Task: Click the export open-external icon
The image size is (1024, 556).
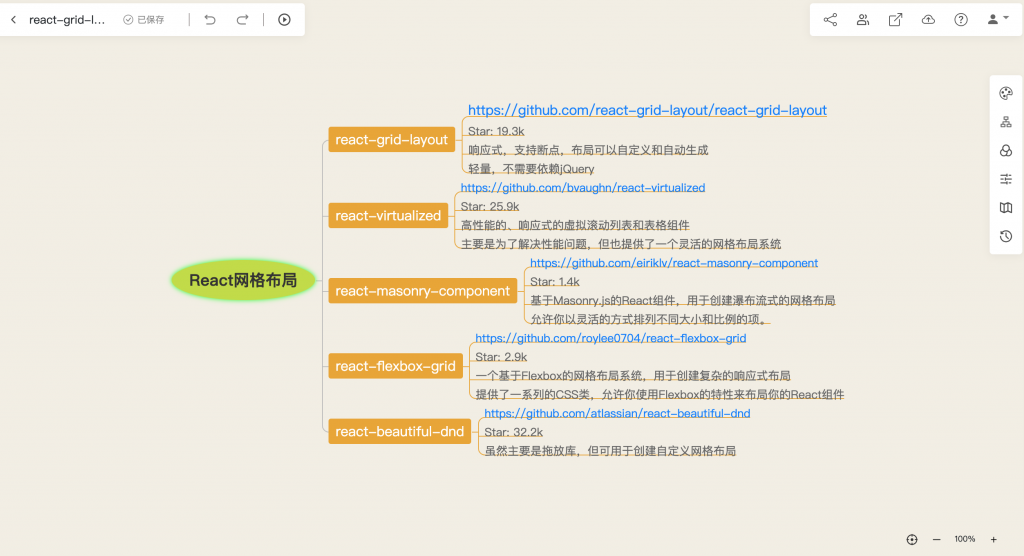Action: (895, 20)
